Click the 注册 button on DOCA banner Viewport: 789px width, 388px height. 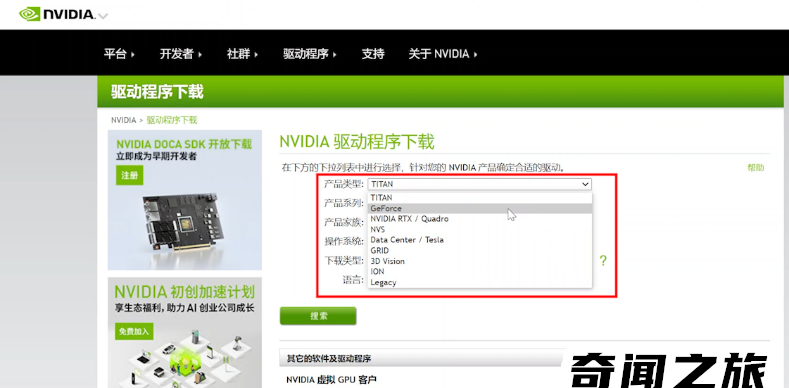pyautogui.click(x=129, y=175)
